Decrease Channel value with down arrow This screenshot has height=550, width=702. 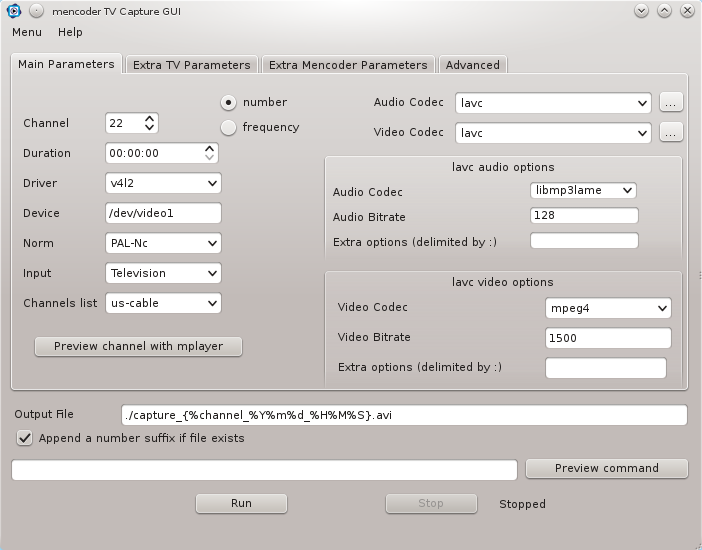coord(150,128)
